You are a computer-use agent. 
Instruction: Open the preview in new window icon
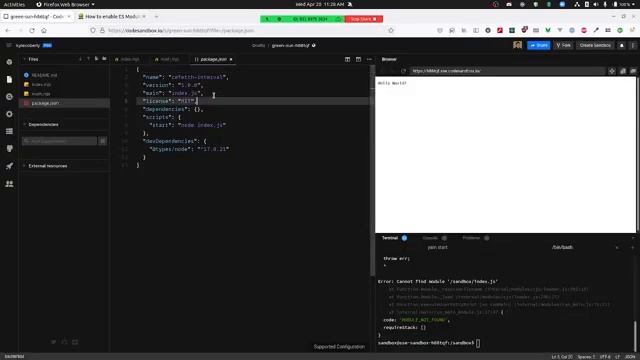(x=633, y=71)
